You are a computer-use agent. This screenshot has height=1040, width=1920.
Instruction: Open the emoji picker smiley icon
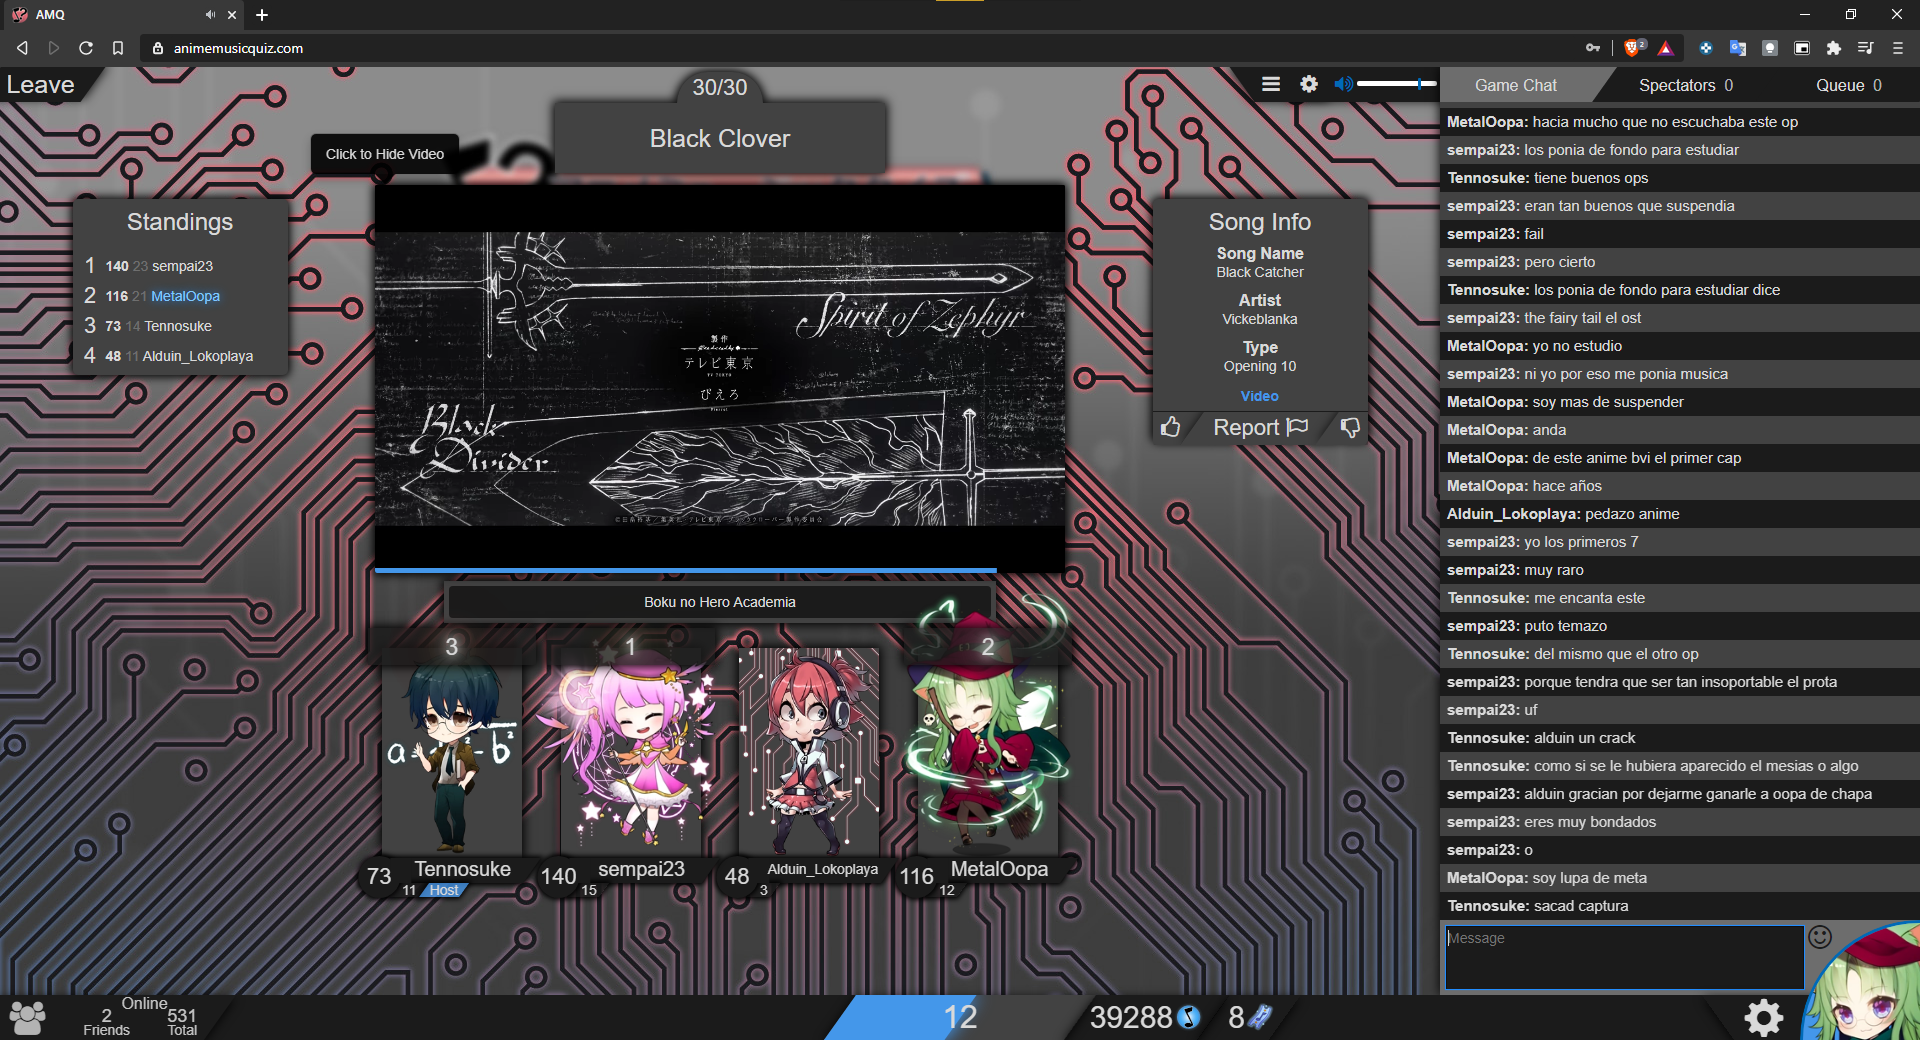coord(1820,937)
